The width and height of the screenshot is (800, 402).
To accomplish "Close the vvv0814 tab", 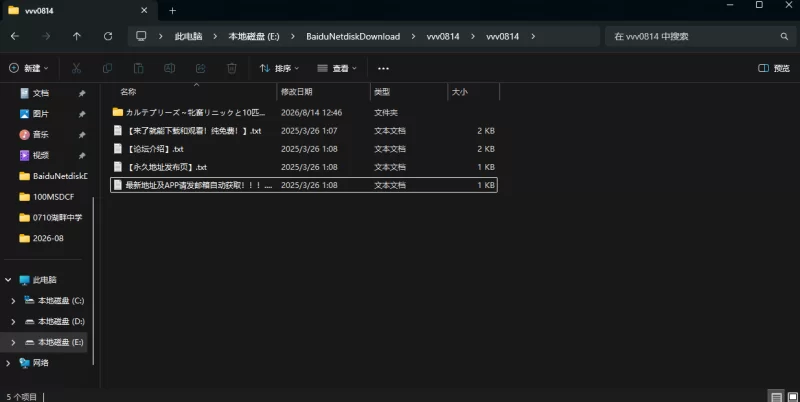I will point(144,10).
